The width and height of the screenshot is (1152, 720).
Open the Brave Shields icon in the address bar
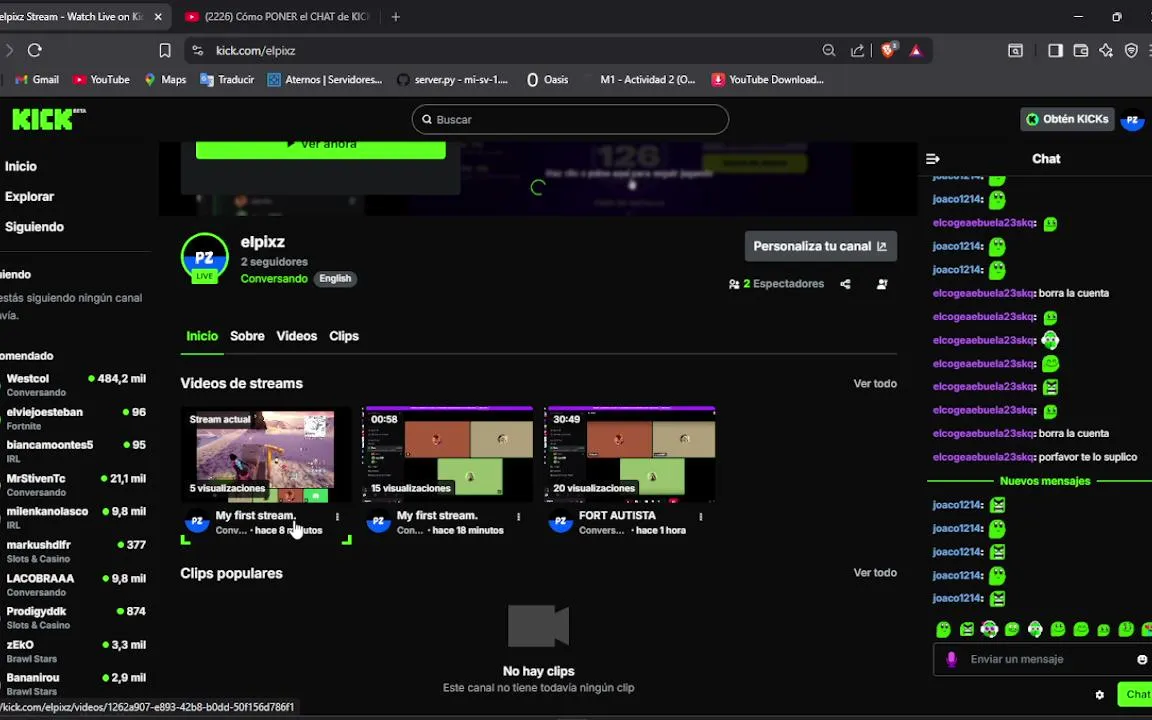tap(889, 50)
